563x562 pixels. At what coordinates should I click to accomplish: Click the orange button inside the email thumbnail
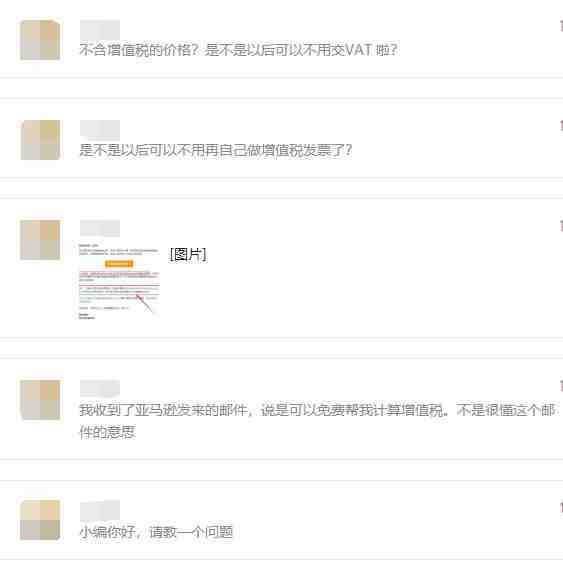(x=119, y=264)
